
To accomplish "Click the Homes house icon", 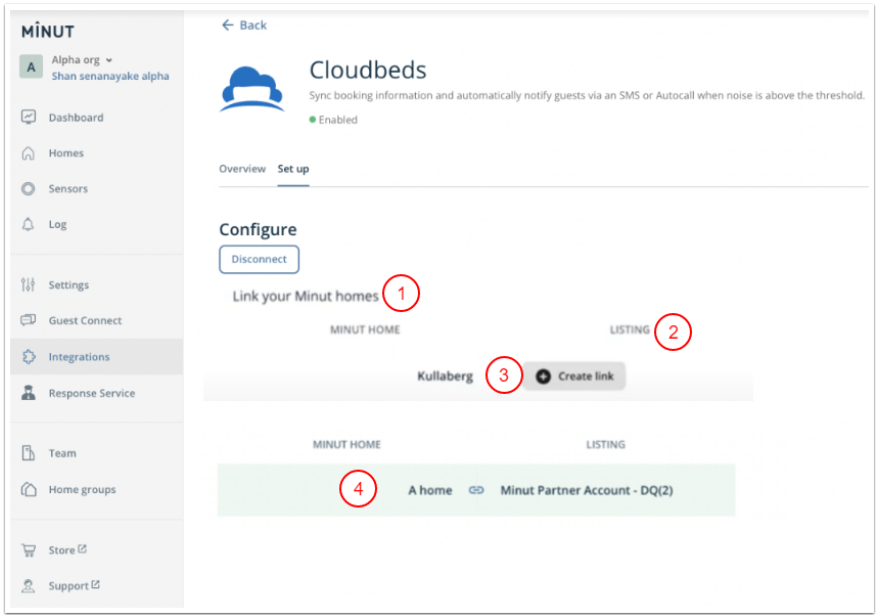I will point(29,153).
